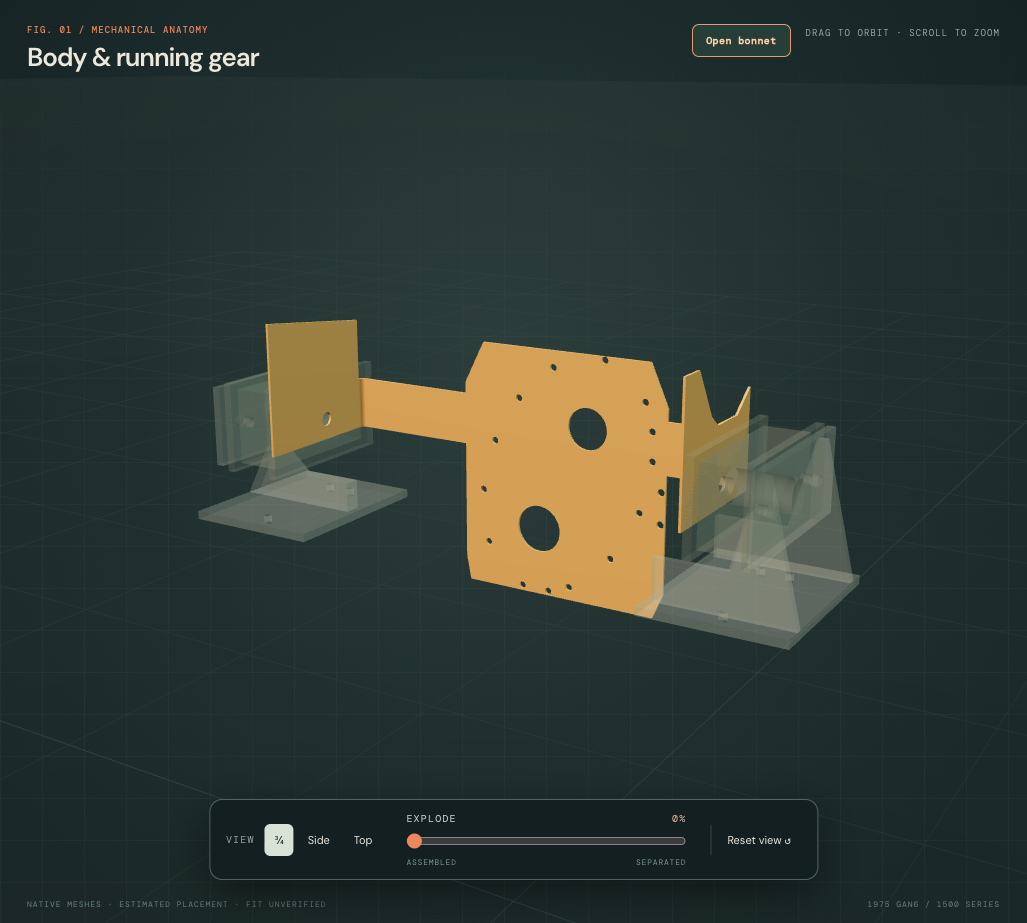Switch to the Side view

[x=318, y=840]
